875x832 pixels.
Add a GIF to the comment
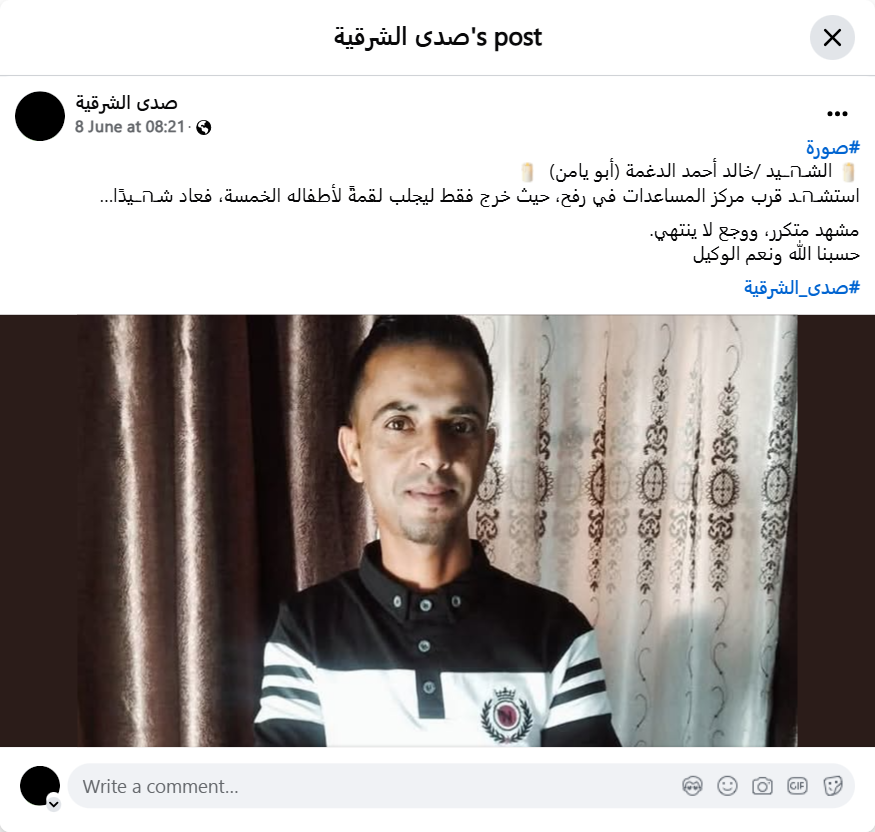pos(797,786)
